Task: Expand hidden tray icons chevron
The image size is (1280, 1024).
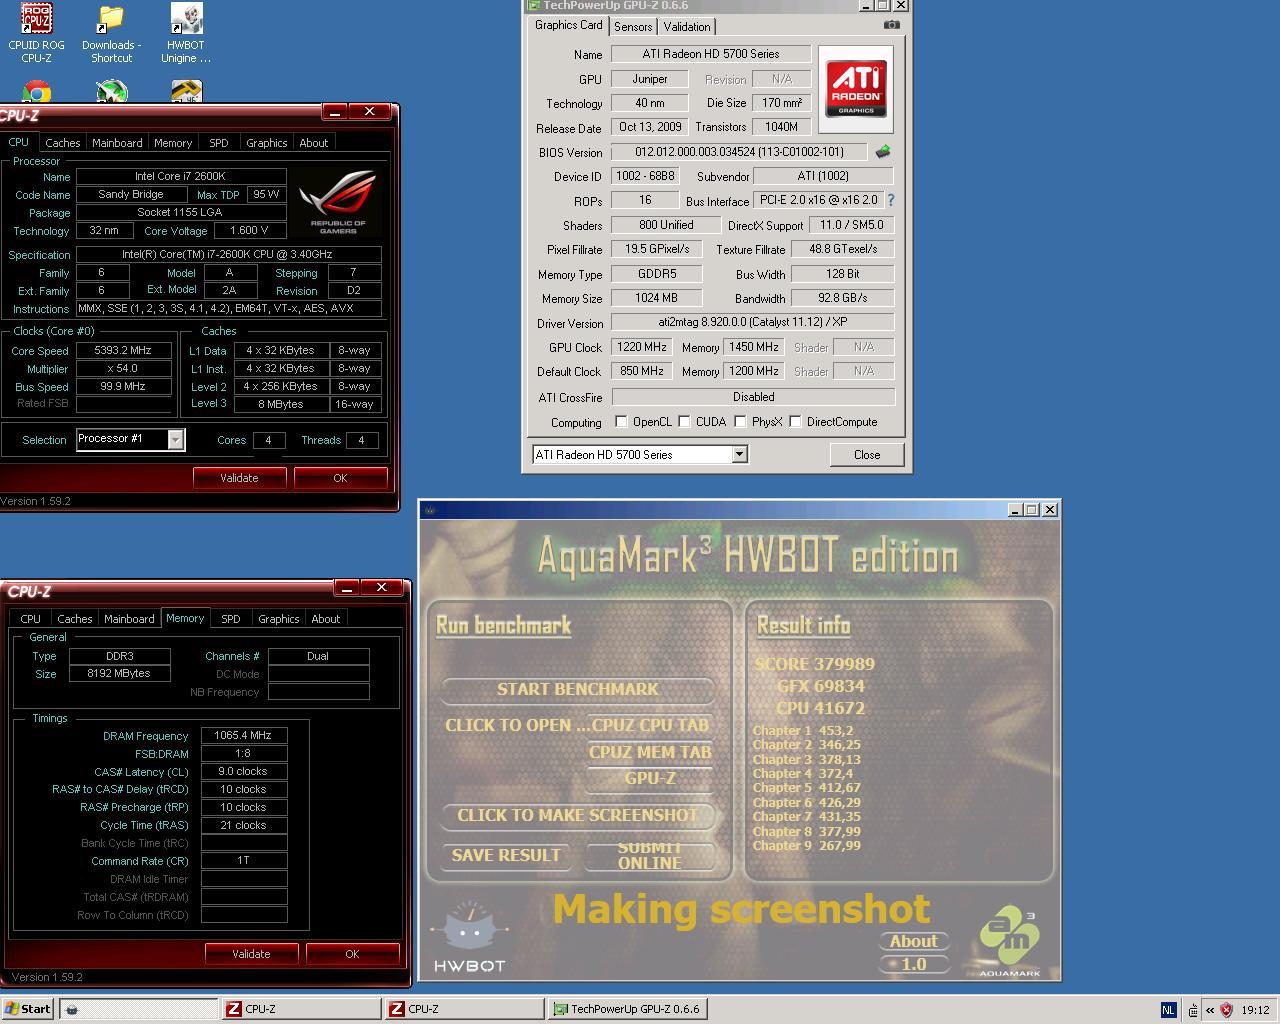Action: 1209,1009
